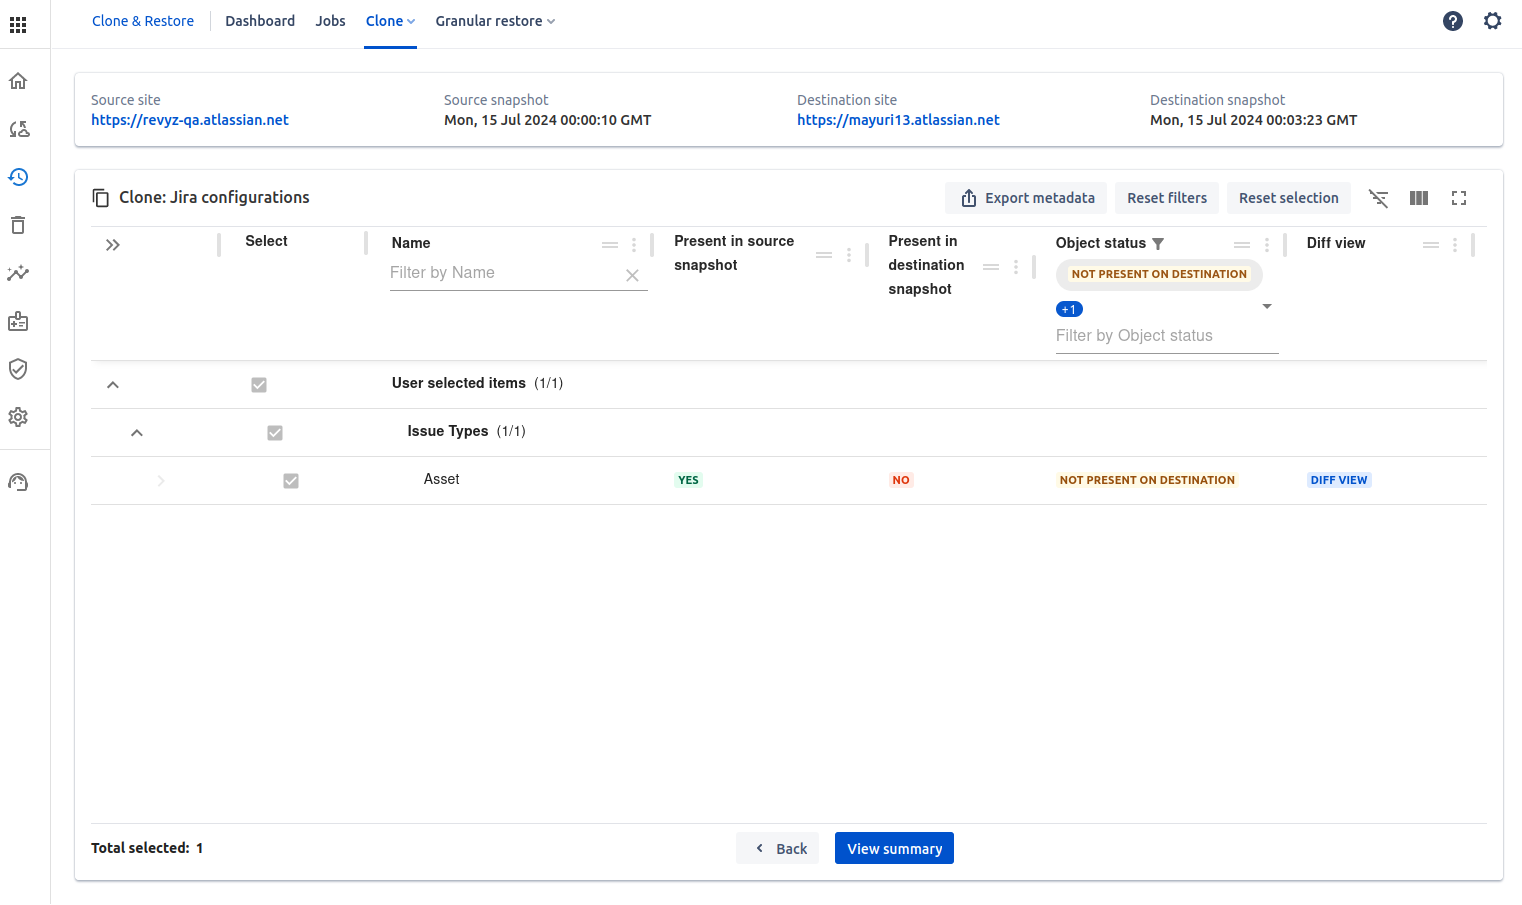1522x905 pixels.
Task: Deselect the Asset row checkbox
Action: click(x=291, y=481)
